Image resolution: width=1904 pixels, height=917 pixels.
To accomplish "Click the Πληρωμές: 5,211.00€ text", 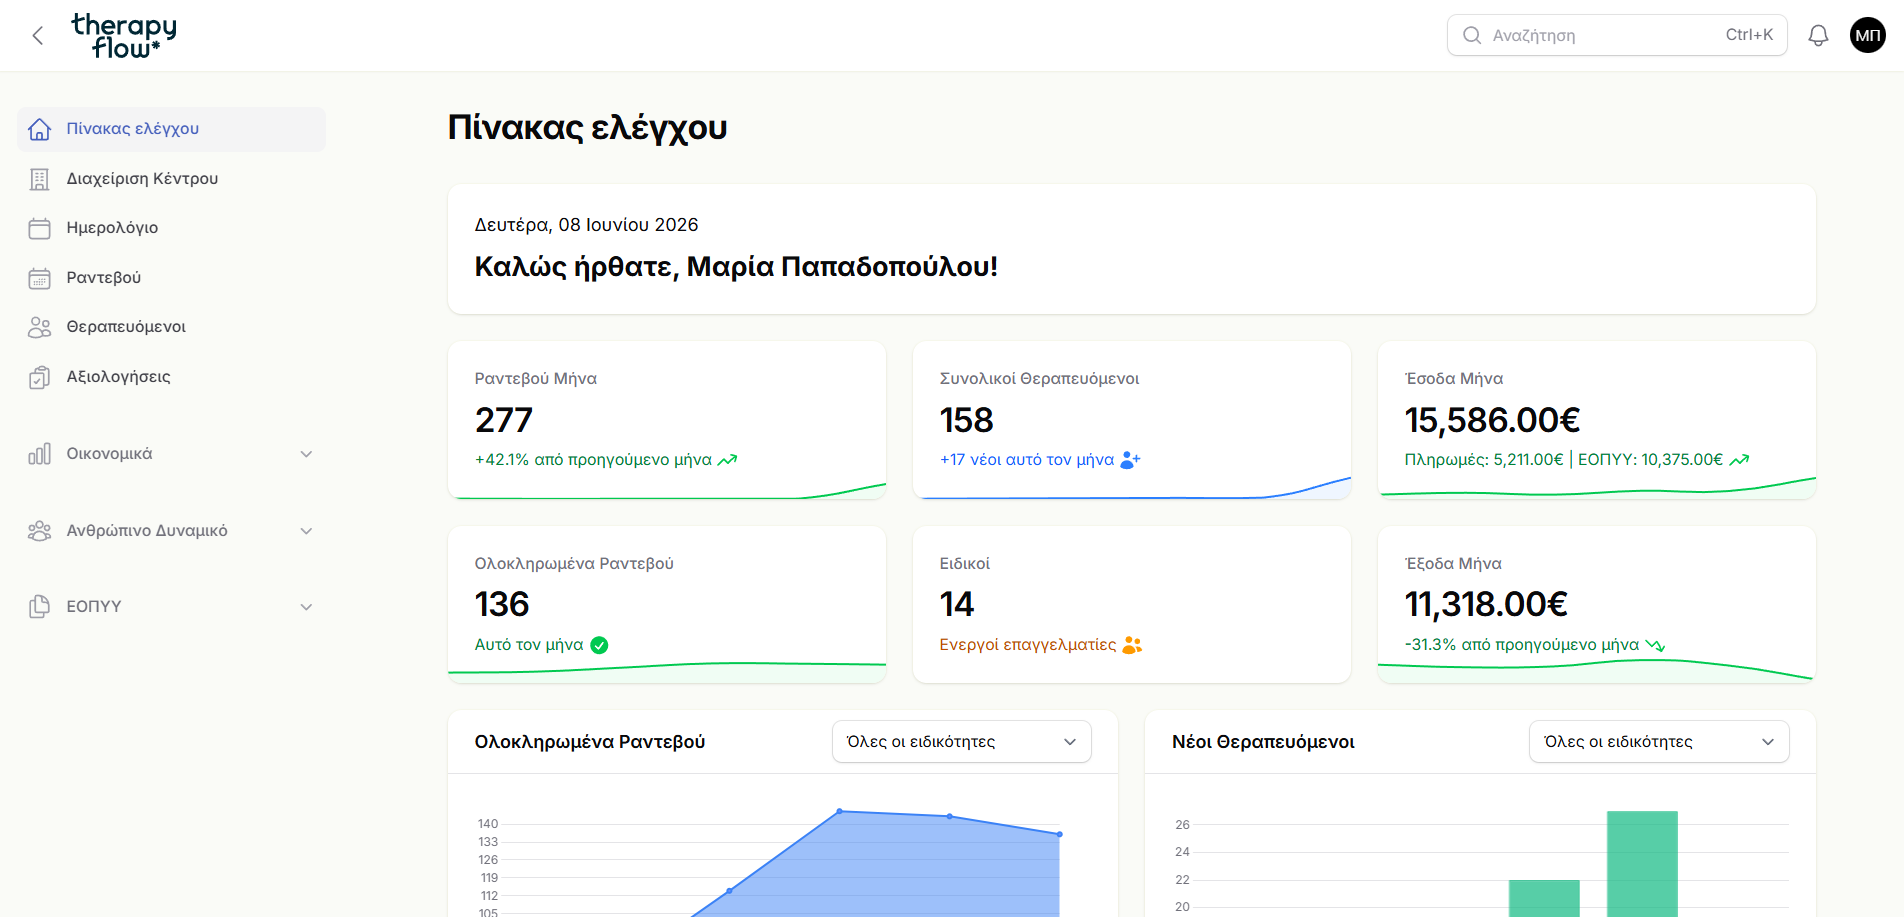I will coord(1484,460).
